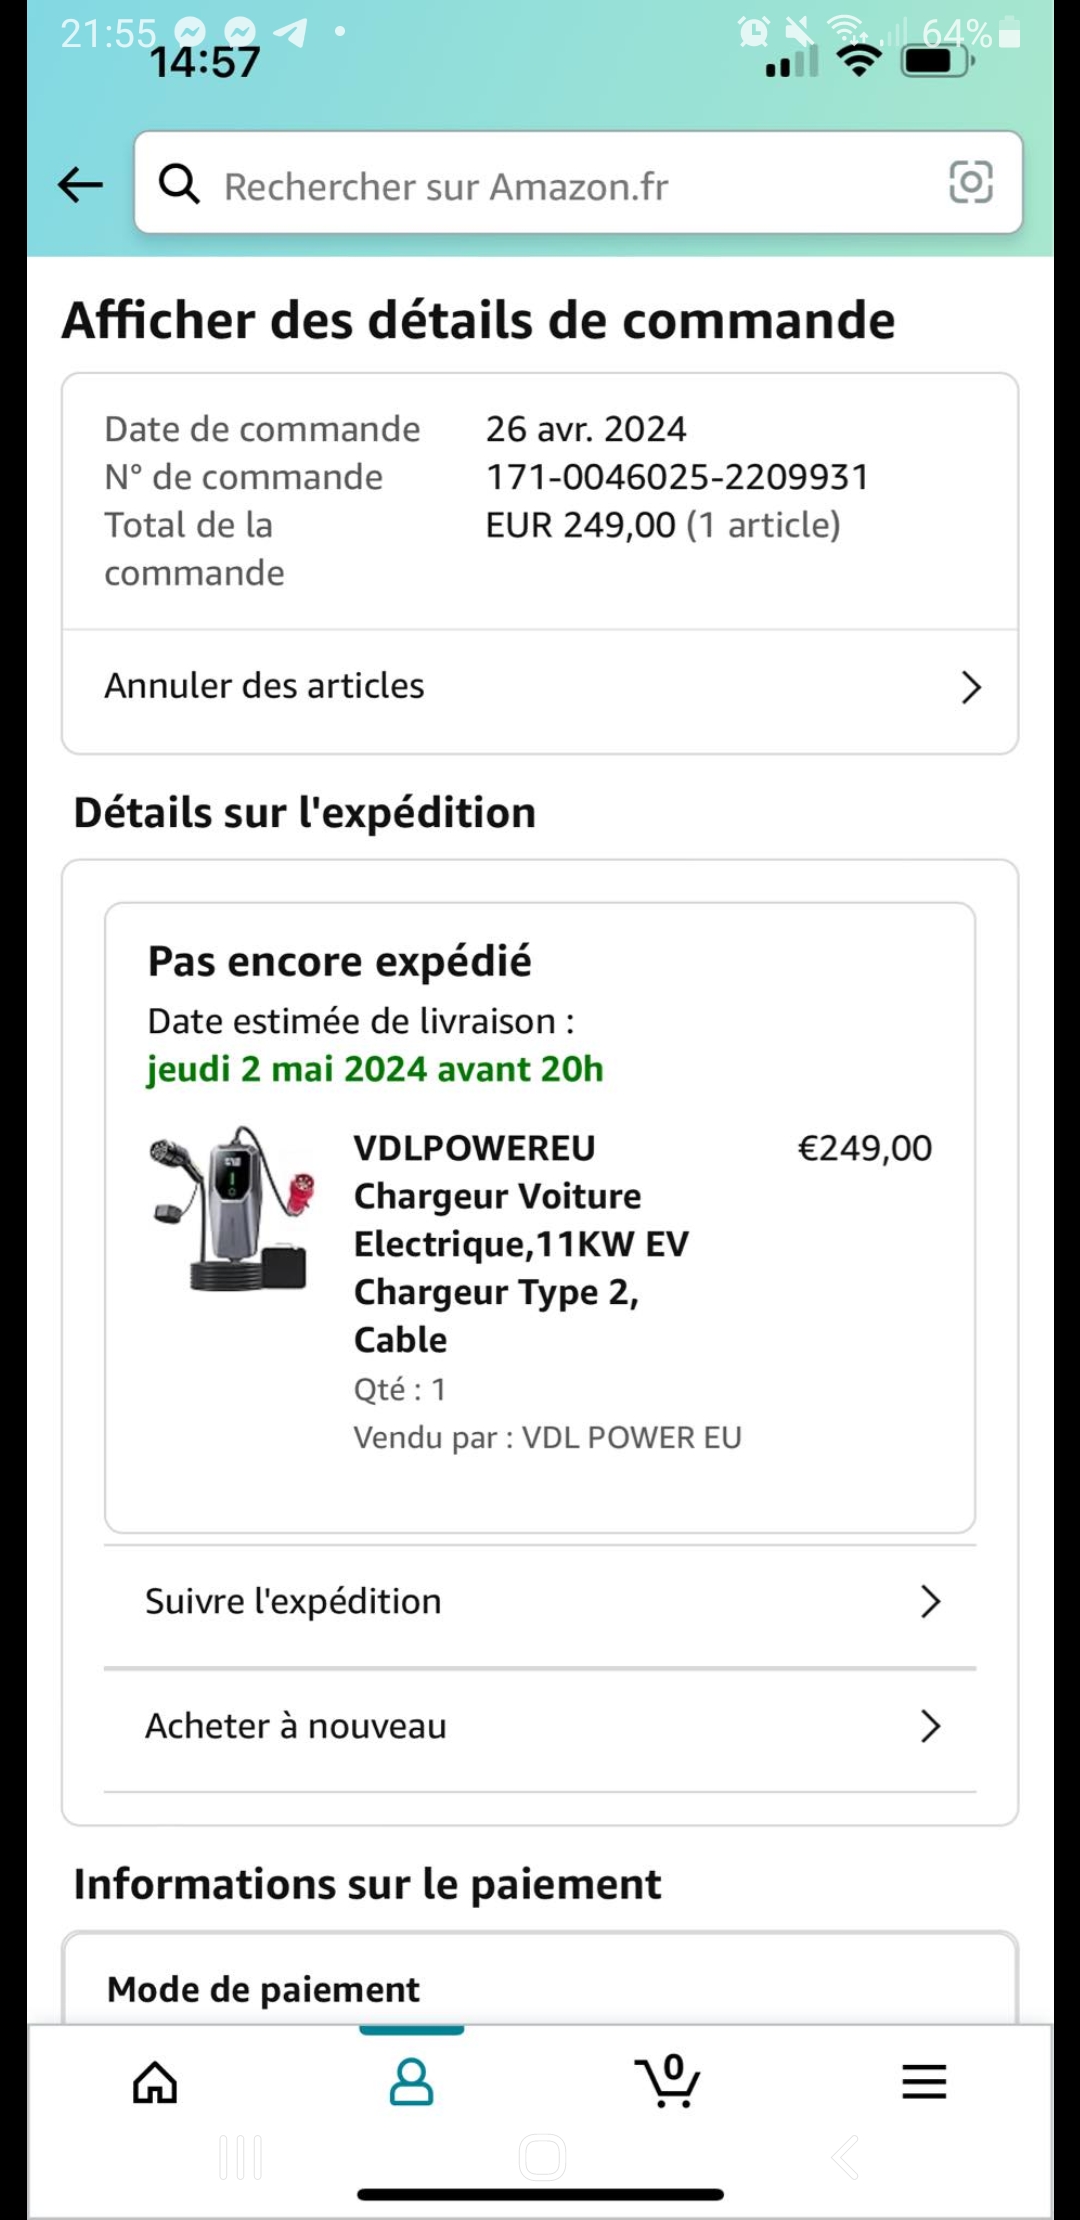The width and height of the screenshot is (1080, 2220).
Task: Open VDLPOWEREU Chargeur Voiture product title
Action: pos(521,1243)
